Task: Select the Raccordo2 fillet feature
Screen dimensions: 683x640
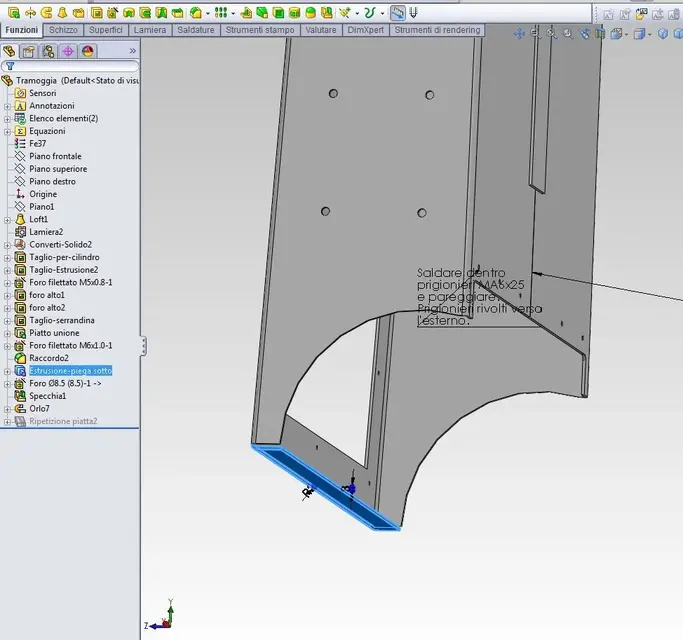Action: (49, 358)
